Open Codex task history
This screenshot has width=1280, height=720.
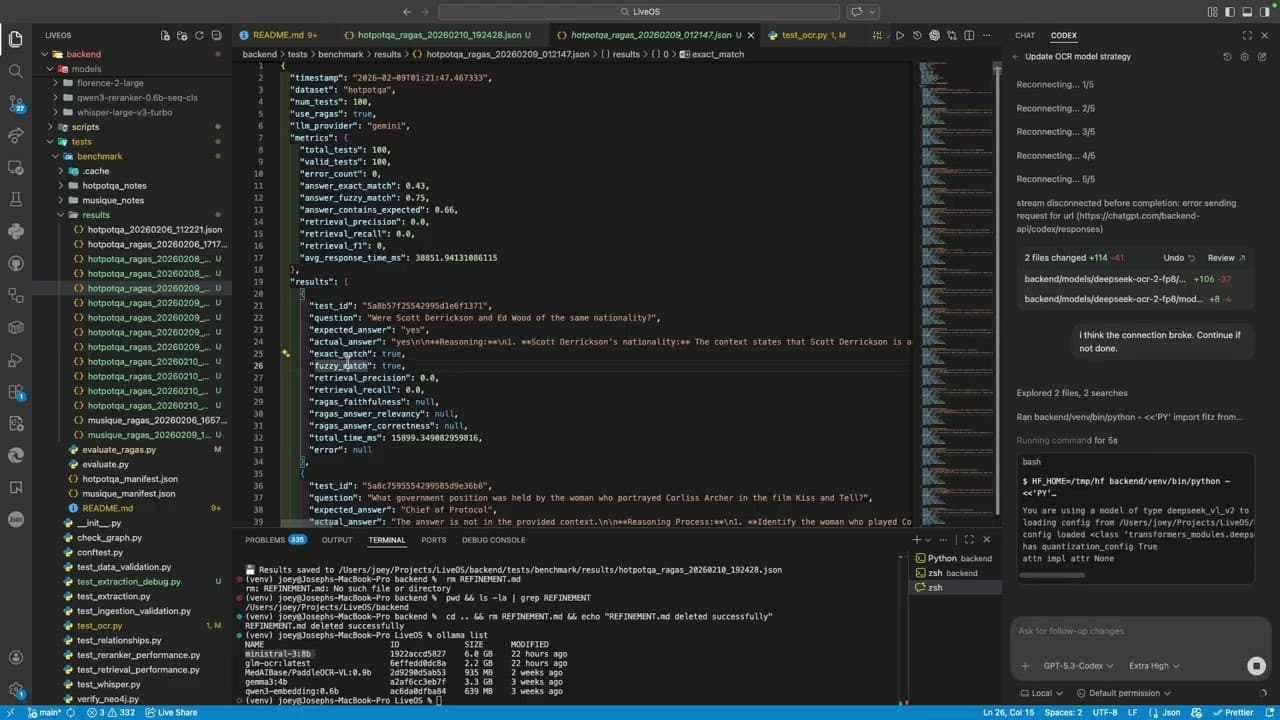[1227, 57]
